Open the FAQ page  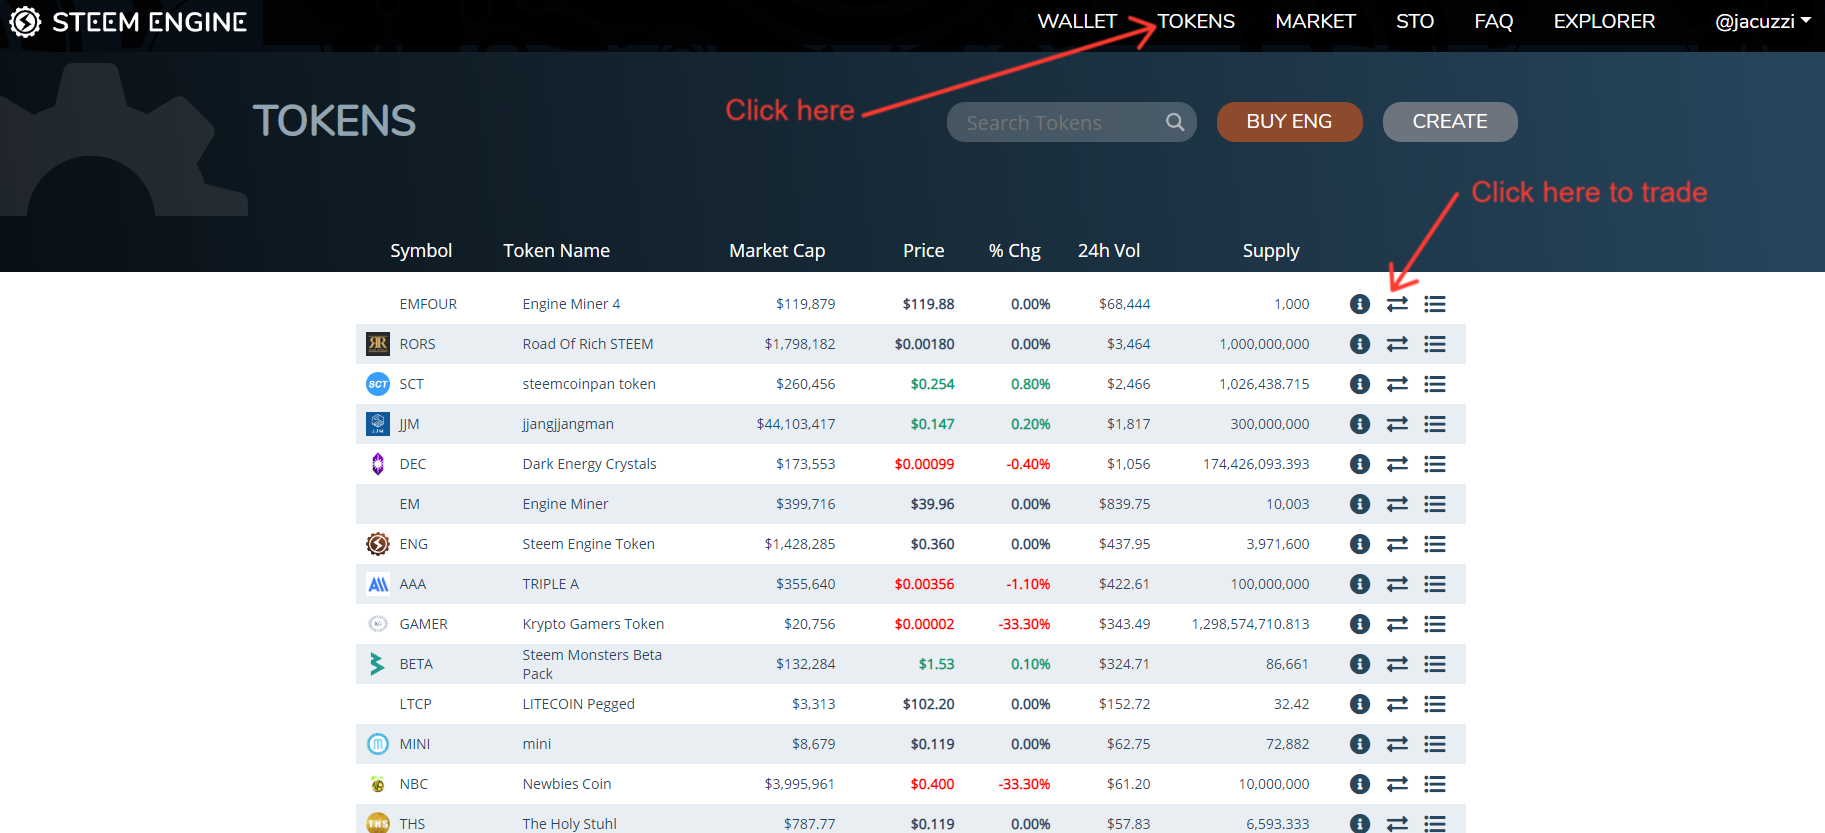(1494, 21)
